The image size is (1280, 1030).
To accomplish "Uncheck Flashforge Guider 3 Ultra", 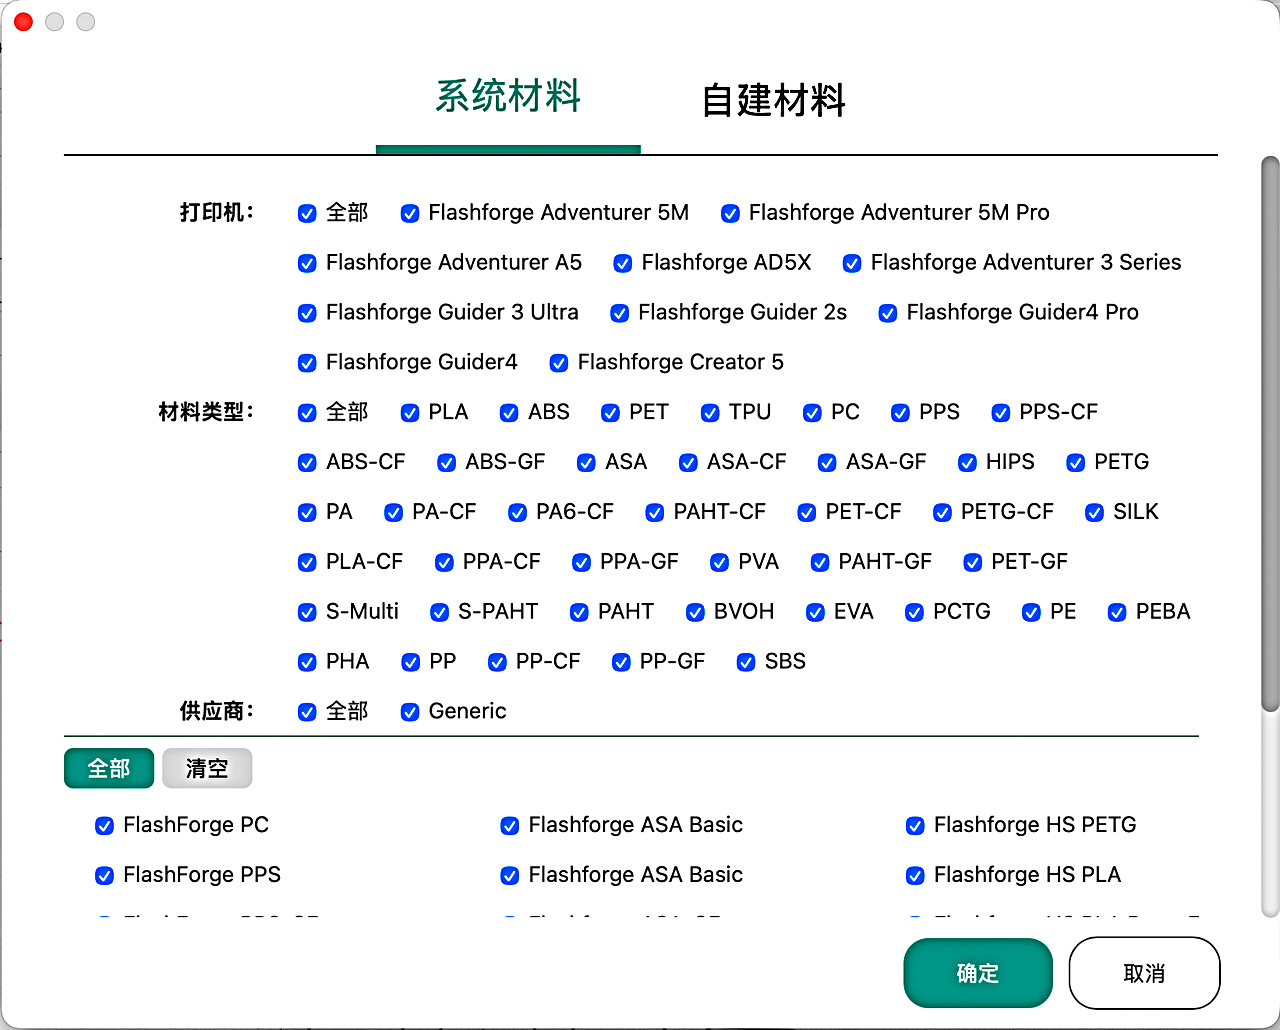I will click(307, 313).
